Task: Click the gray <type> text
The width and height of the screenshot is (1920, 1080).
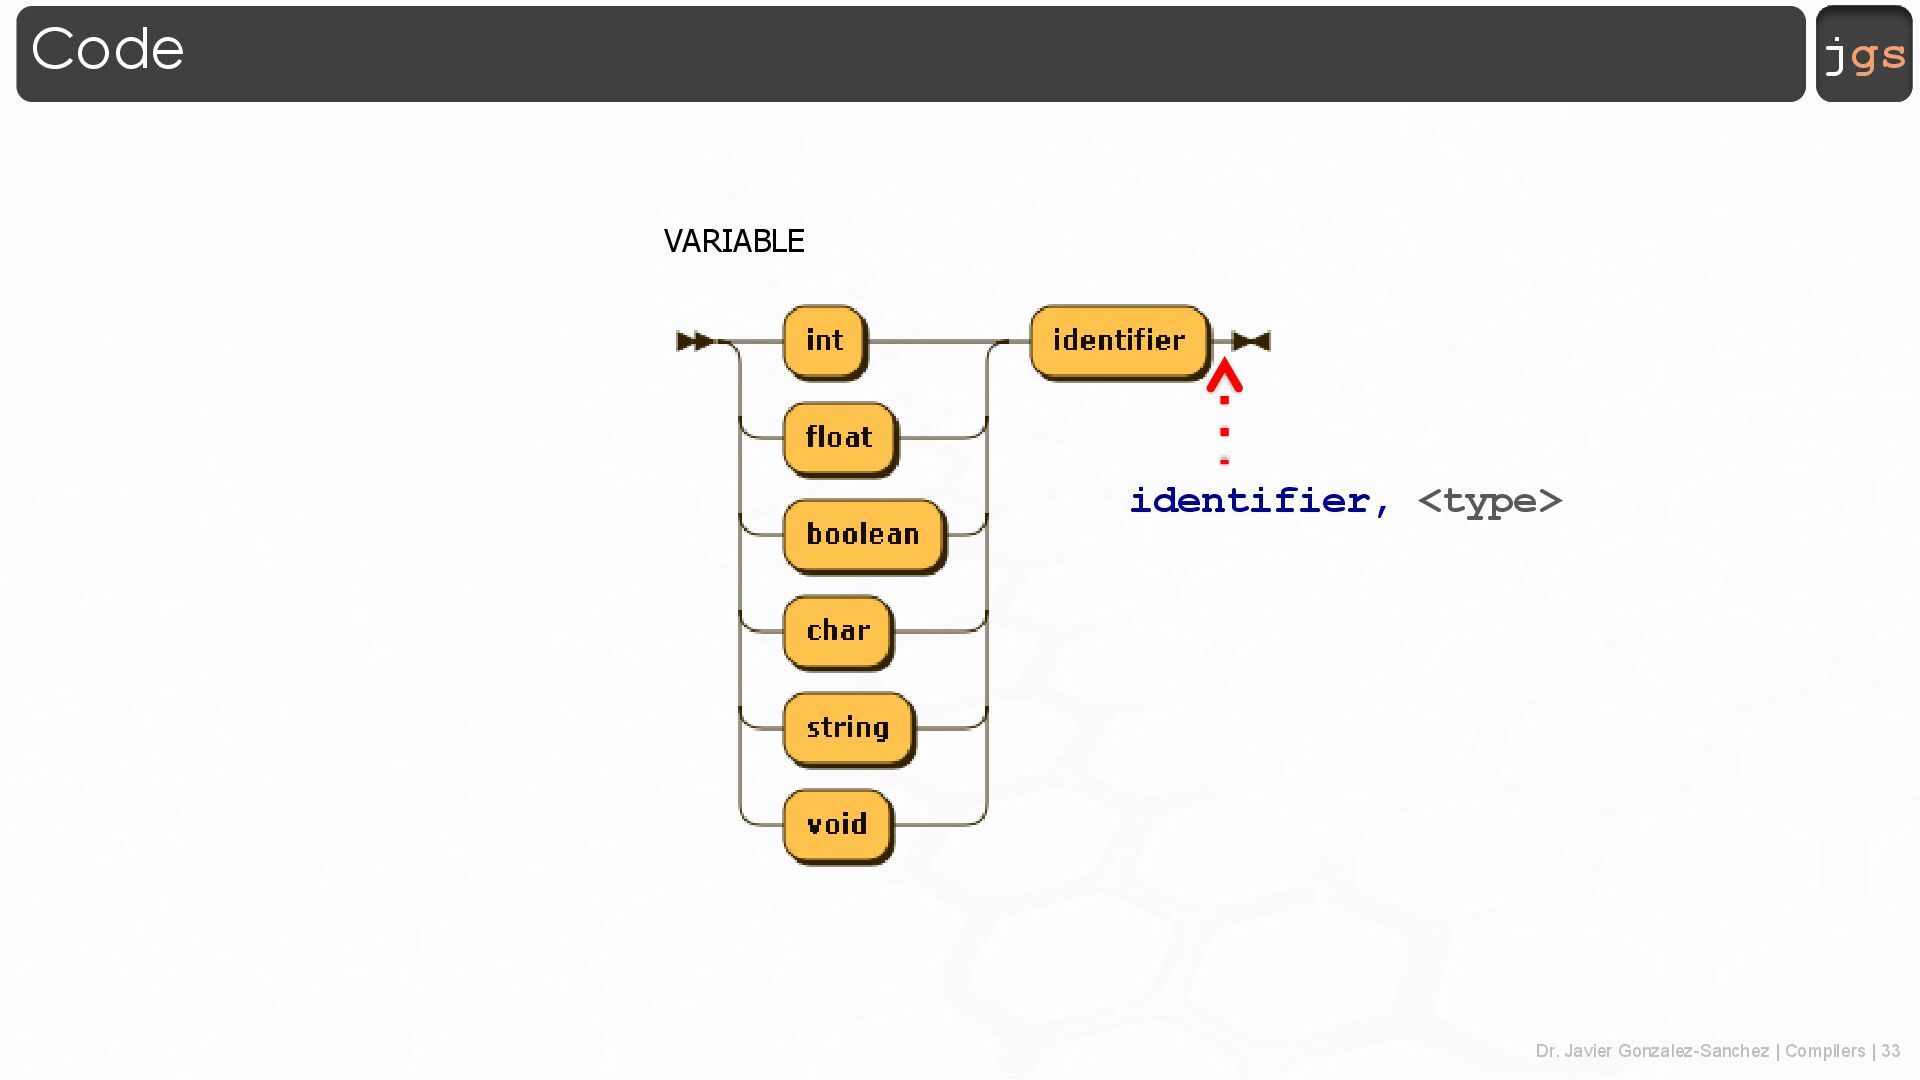Action: (x=1489, y=500)
